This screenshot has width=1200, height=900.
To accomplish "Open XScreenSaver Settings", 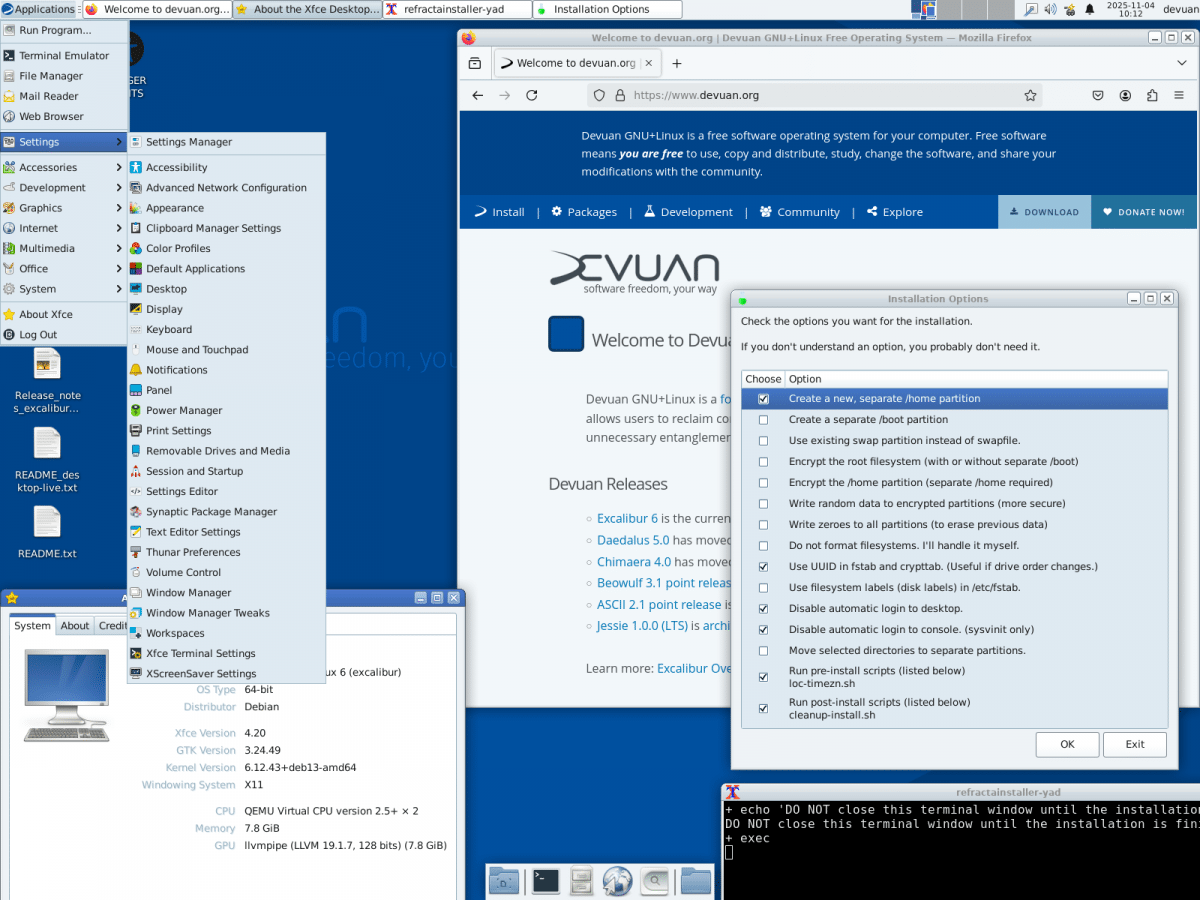I will (199, 673).
